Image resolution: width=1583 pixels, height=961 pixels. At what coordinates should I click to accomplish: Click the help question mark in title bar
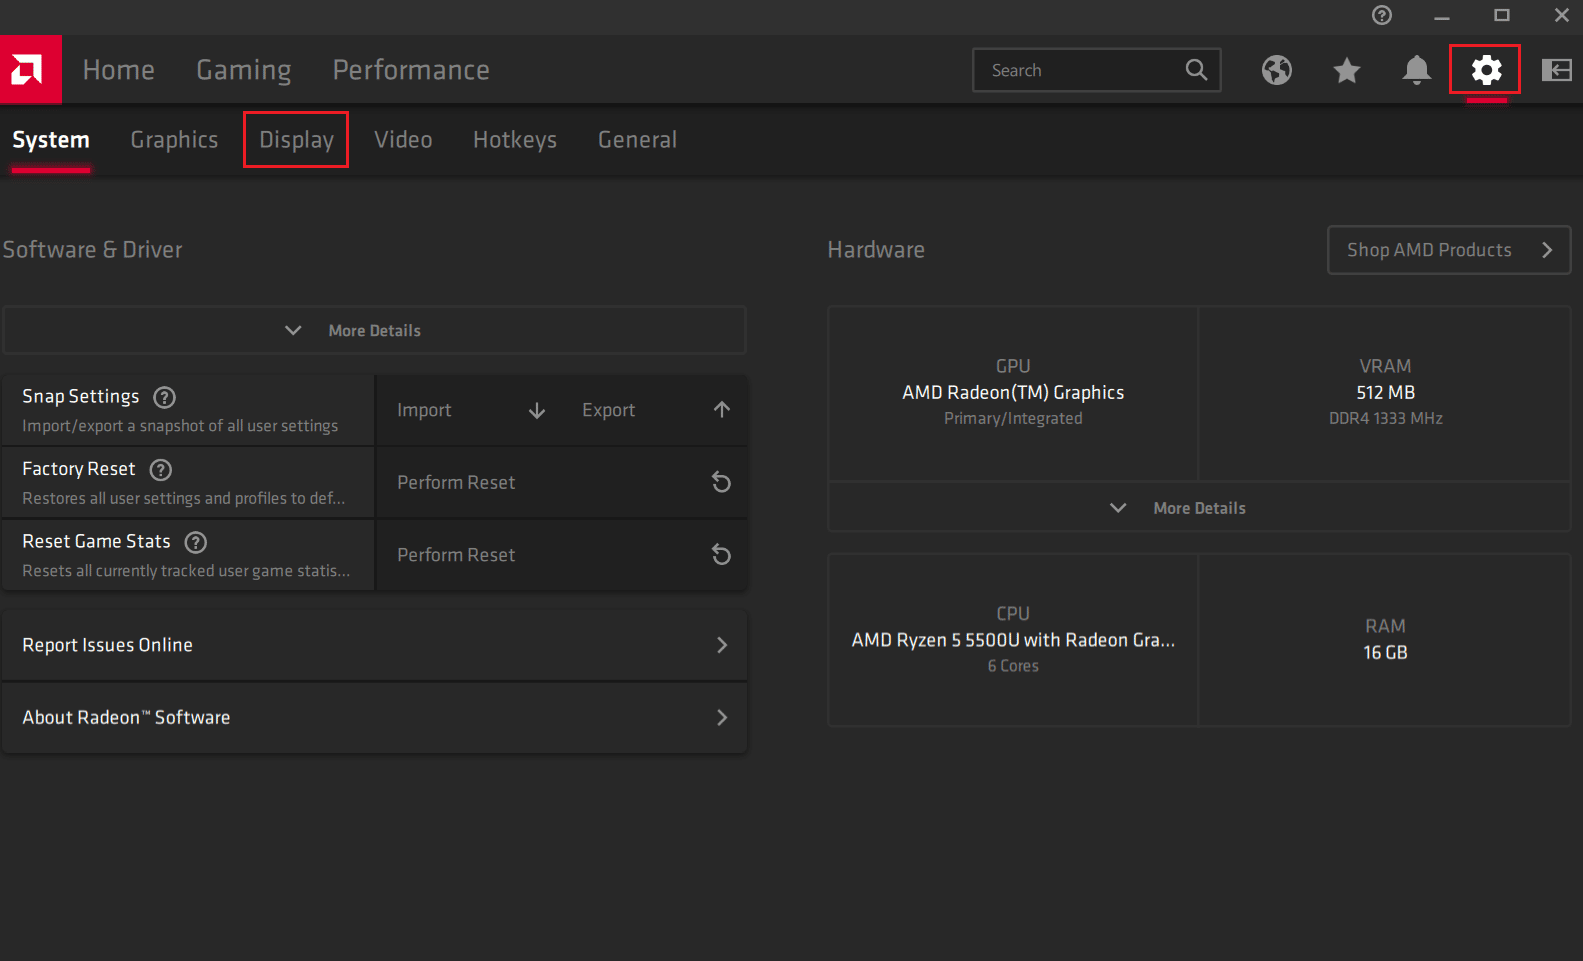(x=1382, y=15)
